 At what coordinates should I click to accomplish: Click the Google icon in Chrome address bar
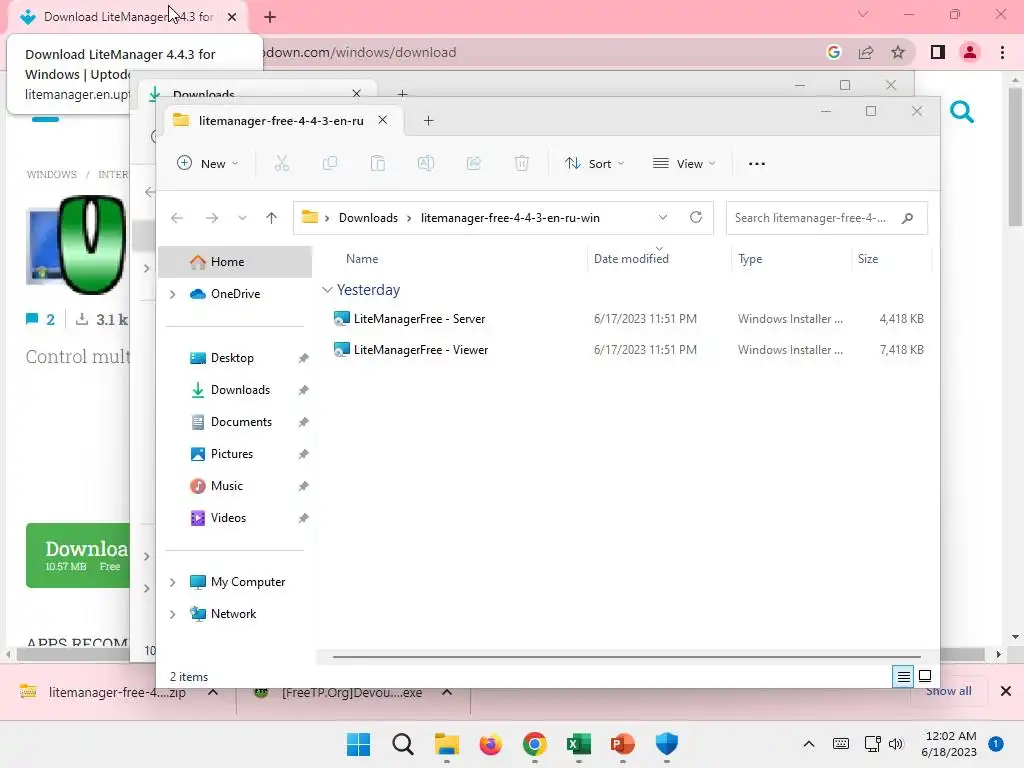click(834, 52)
